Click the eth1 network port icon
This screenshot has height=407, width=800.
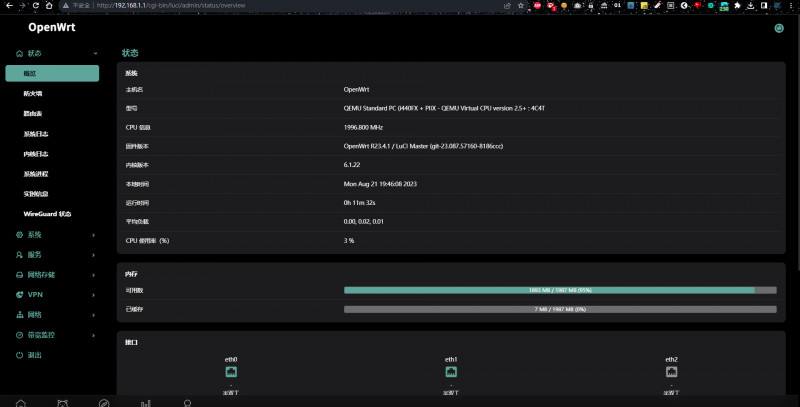(451, 372)
